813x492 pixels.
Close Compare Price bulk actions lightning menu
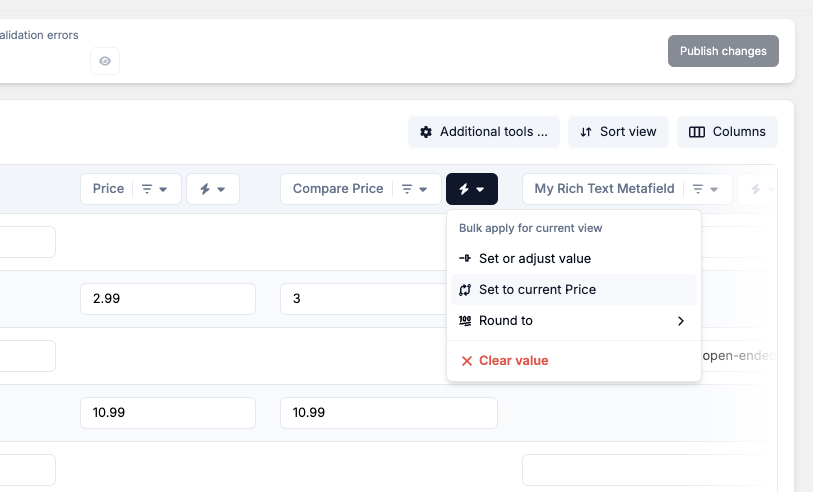pyautogui.click(x=472, y=189)
